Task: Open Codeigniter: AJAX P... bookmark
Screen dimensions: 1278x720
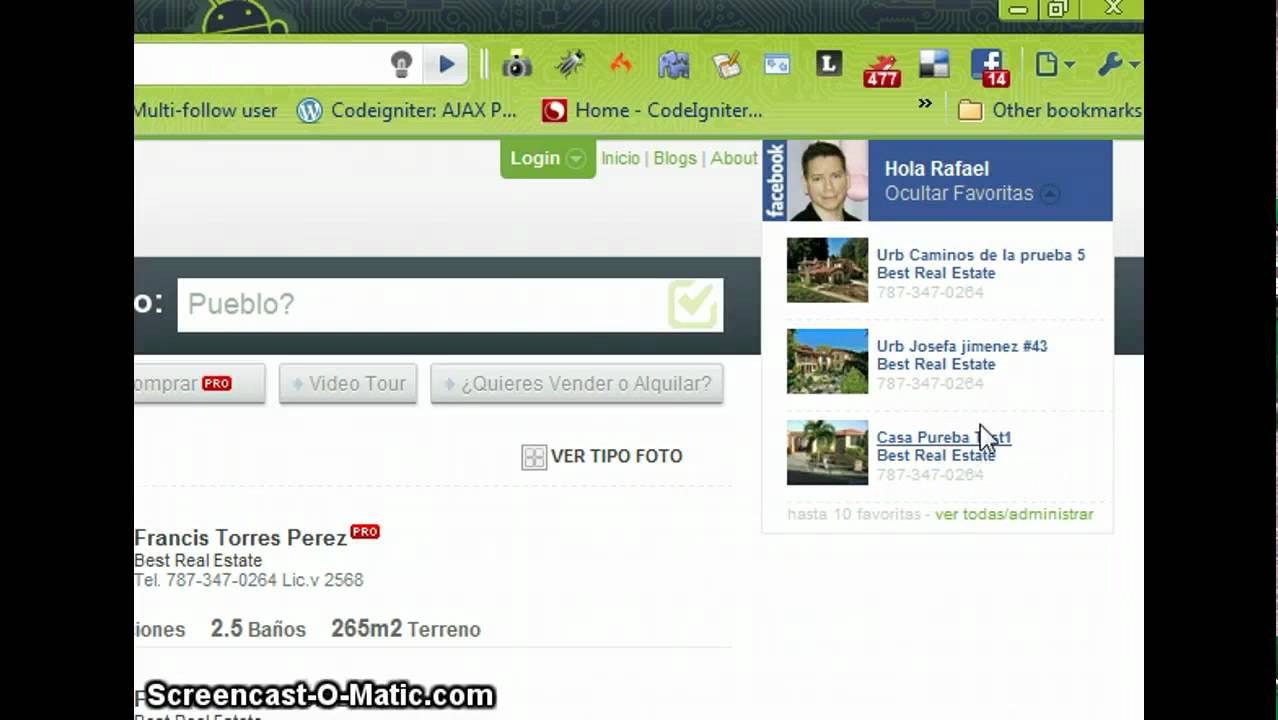Action: point(407,110)
